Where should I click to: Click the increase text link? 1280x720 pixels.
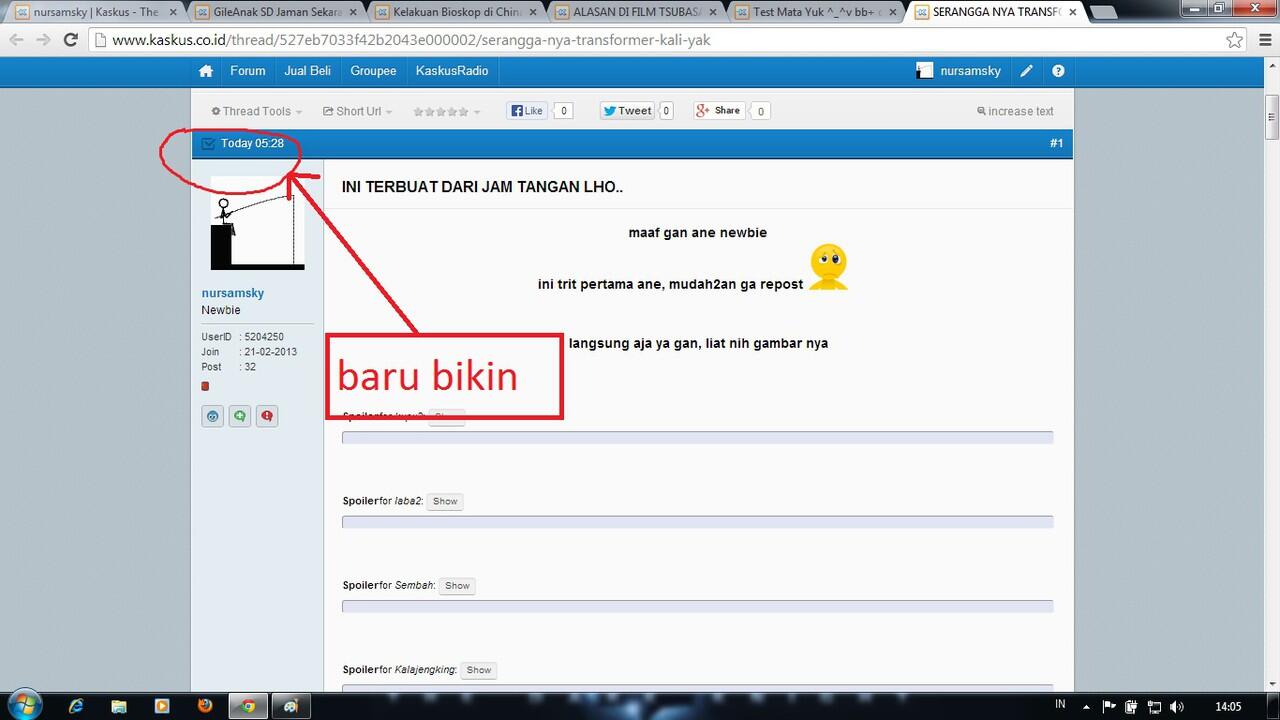click(x=1015, y=111)
